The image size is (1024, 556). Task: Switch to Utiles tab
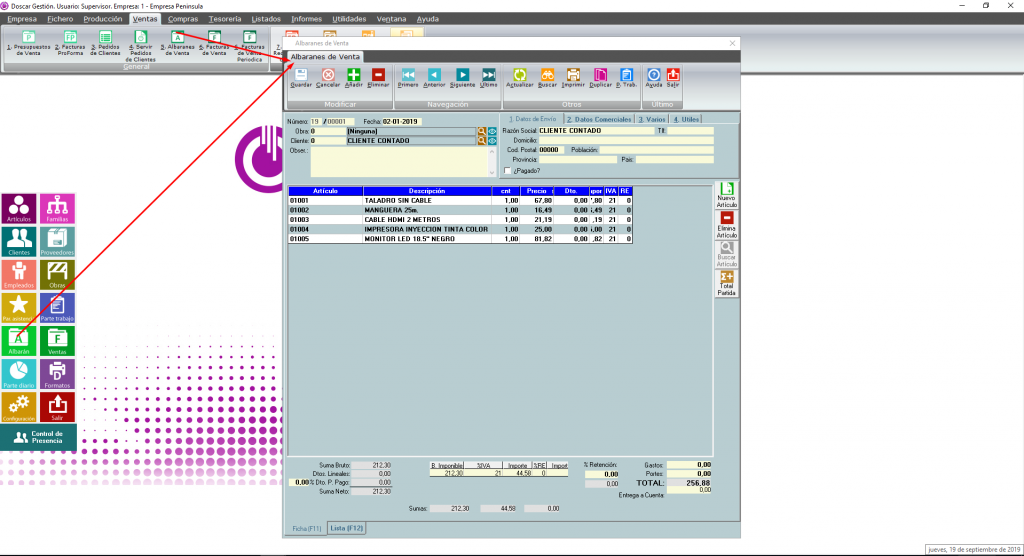(x=686, y=120)
